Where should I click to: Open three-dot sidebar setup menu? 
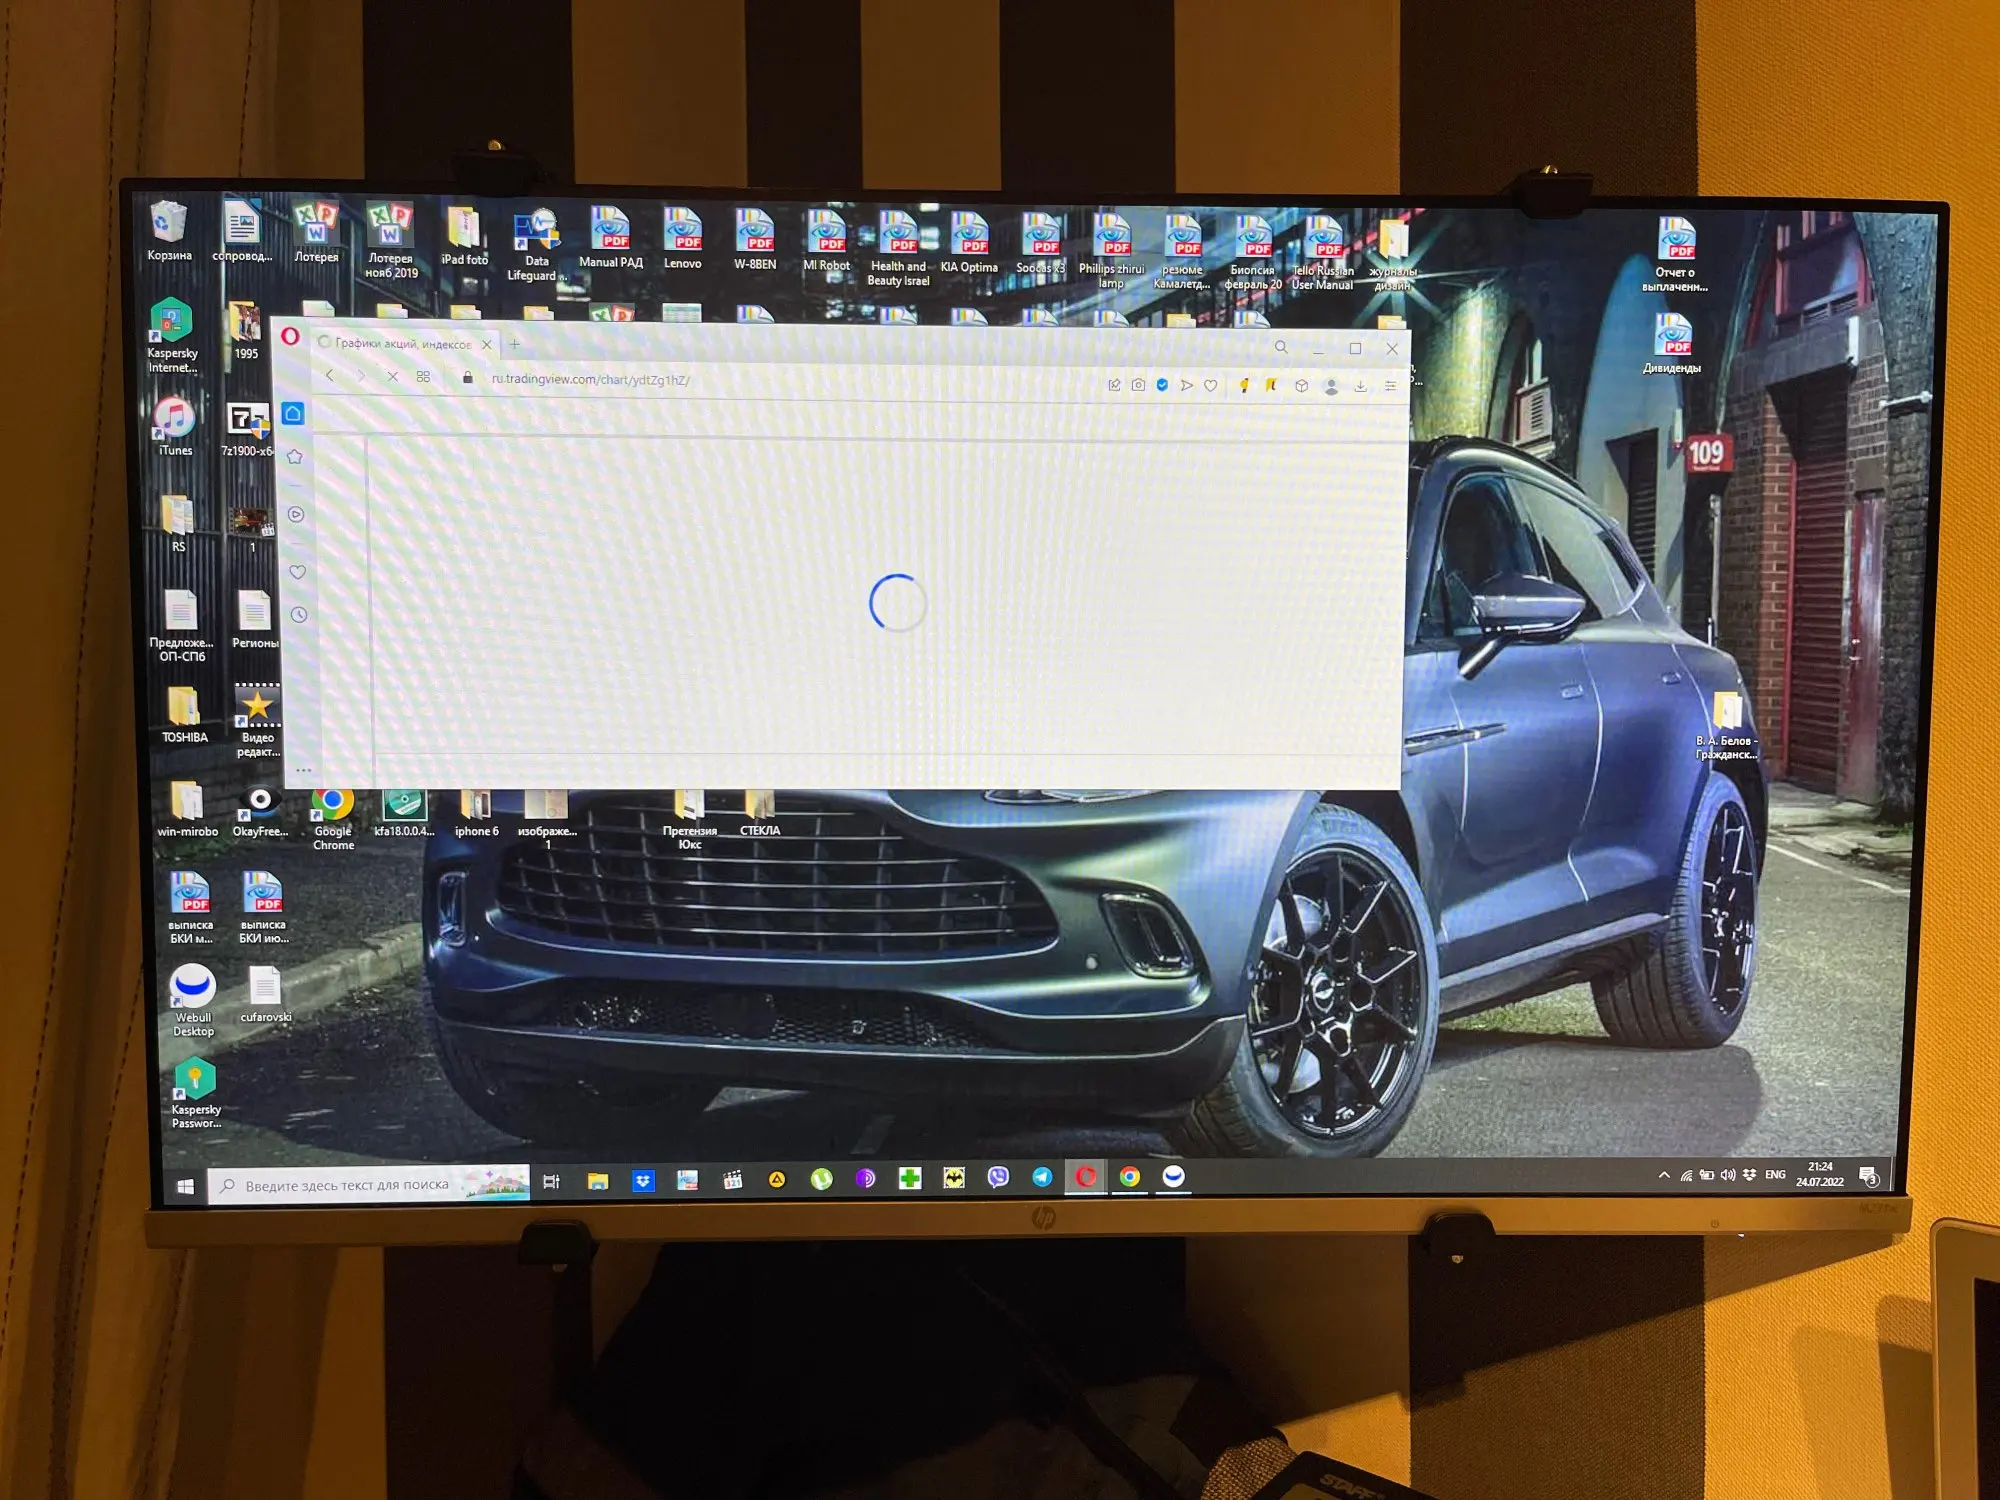pos(304,770)
